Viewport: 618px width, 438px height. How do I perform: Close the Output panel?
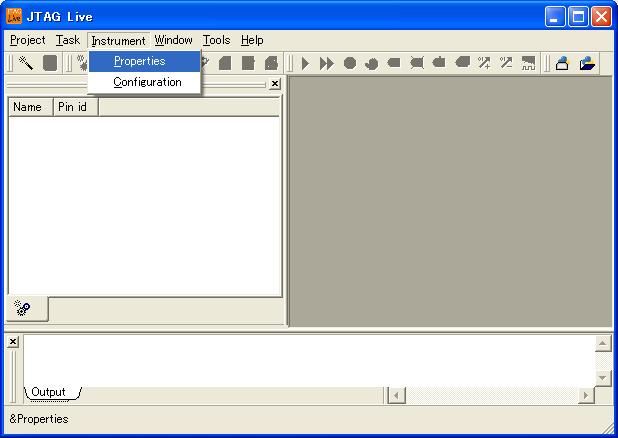13,341
